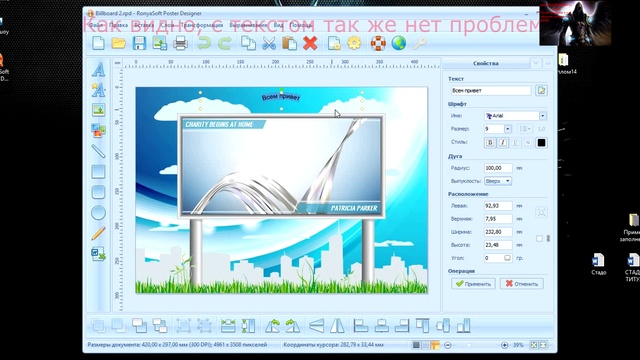Toggle italic text style
Viewport: 640px width, 360px height.
502,142
